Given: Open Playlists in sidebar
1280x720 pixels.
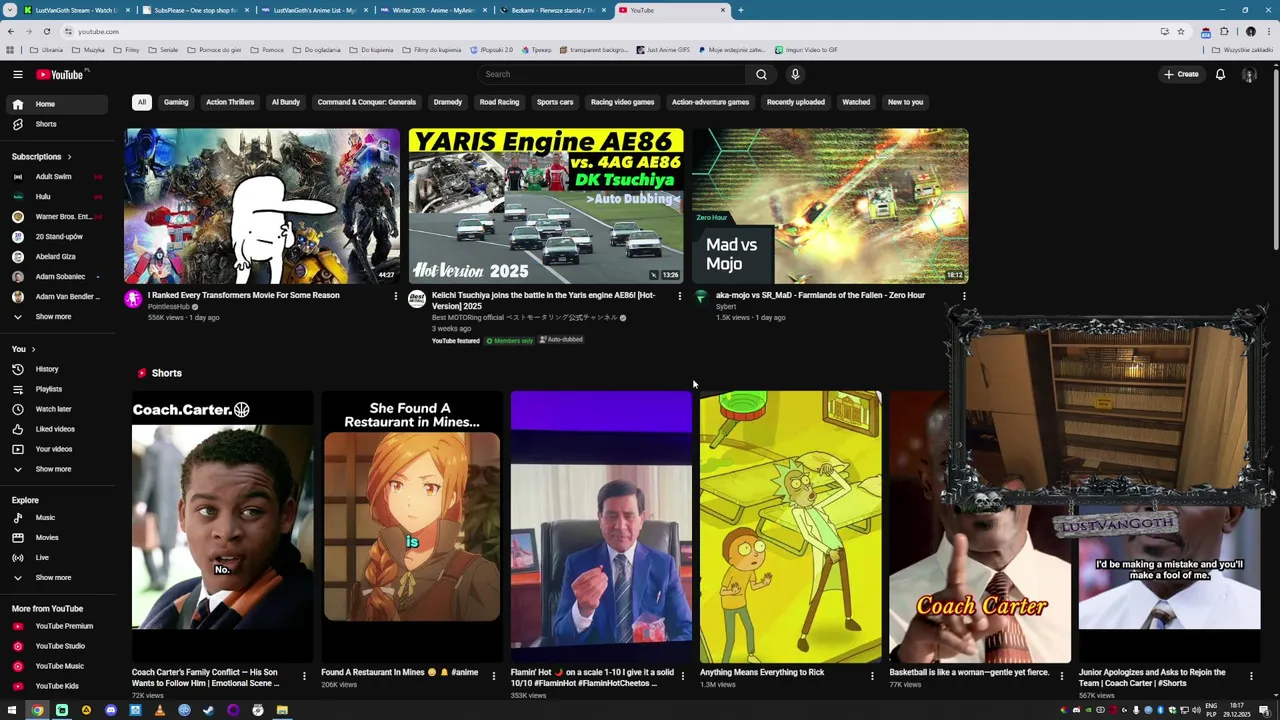Looking at the screenshot, I should coord(58,389).
